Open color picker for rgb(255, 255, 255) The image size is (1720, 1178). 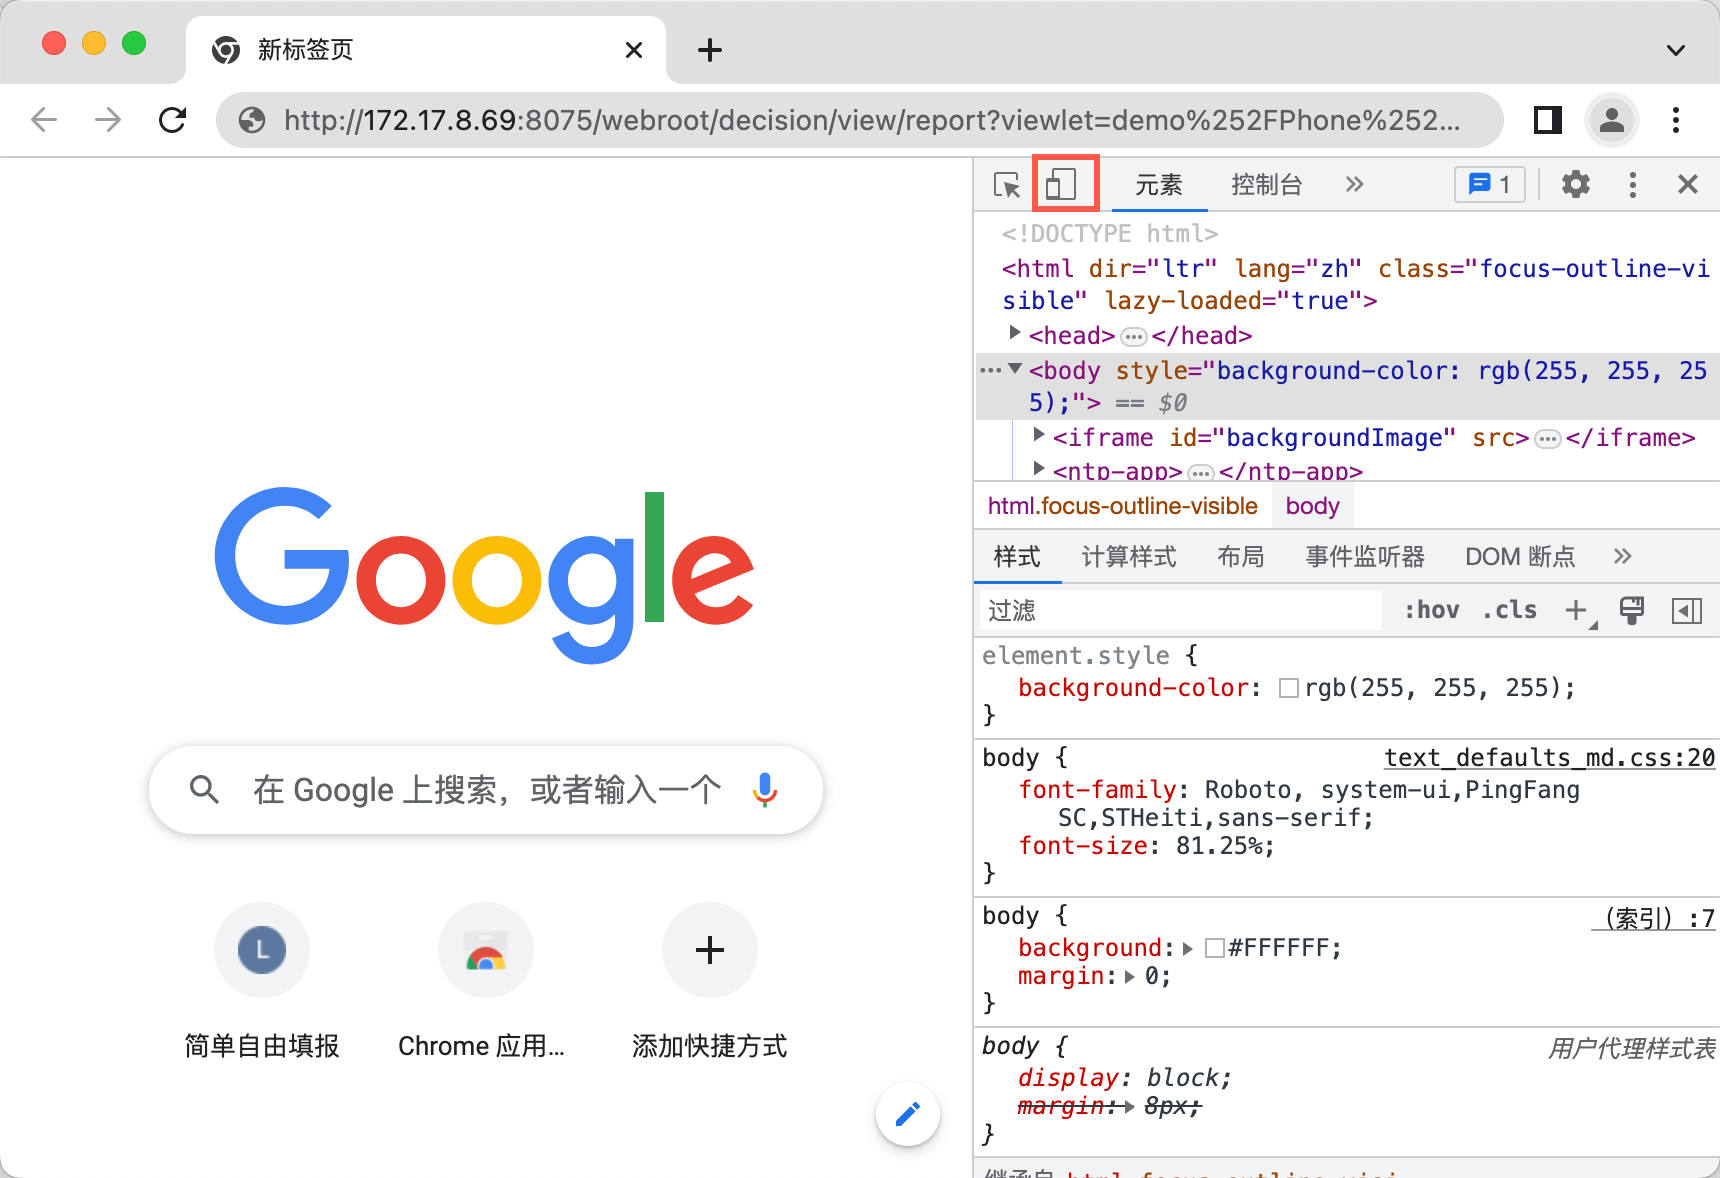[1289, 688]
